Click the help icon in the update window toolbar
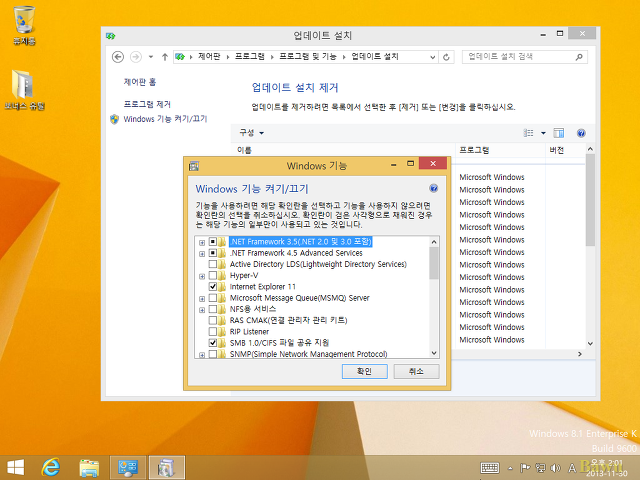The height and width of the screenshot is (480, 640). 581,133
